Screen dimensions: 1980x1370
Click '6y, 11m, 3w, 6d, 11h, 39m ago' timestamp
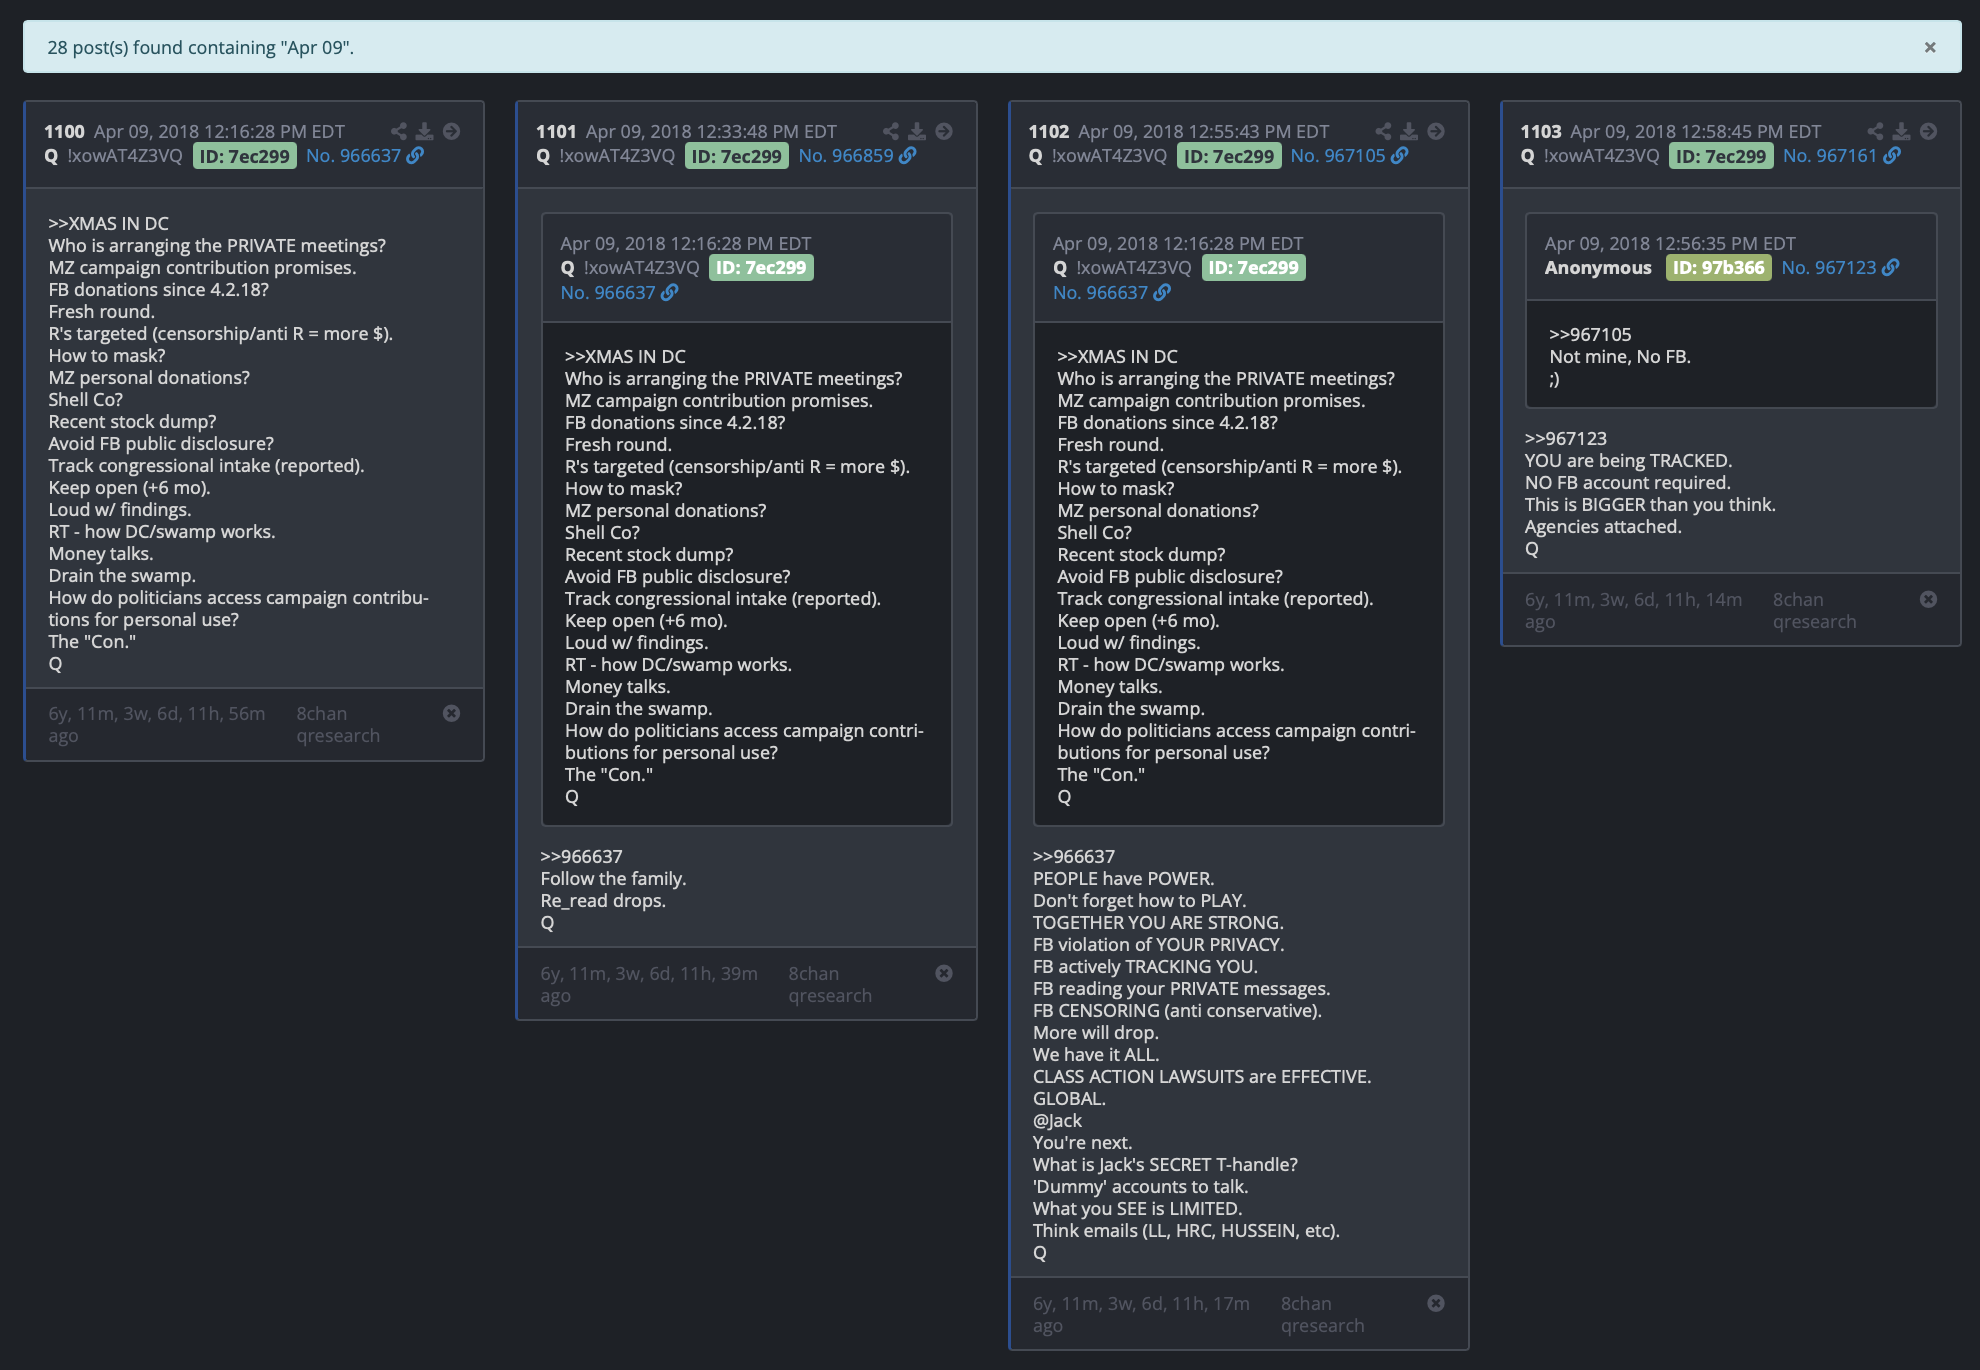tap(649, 985)
